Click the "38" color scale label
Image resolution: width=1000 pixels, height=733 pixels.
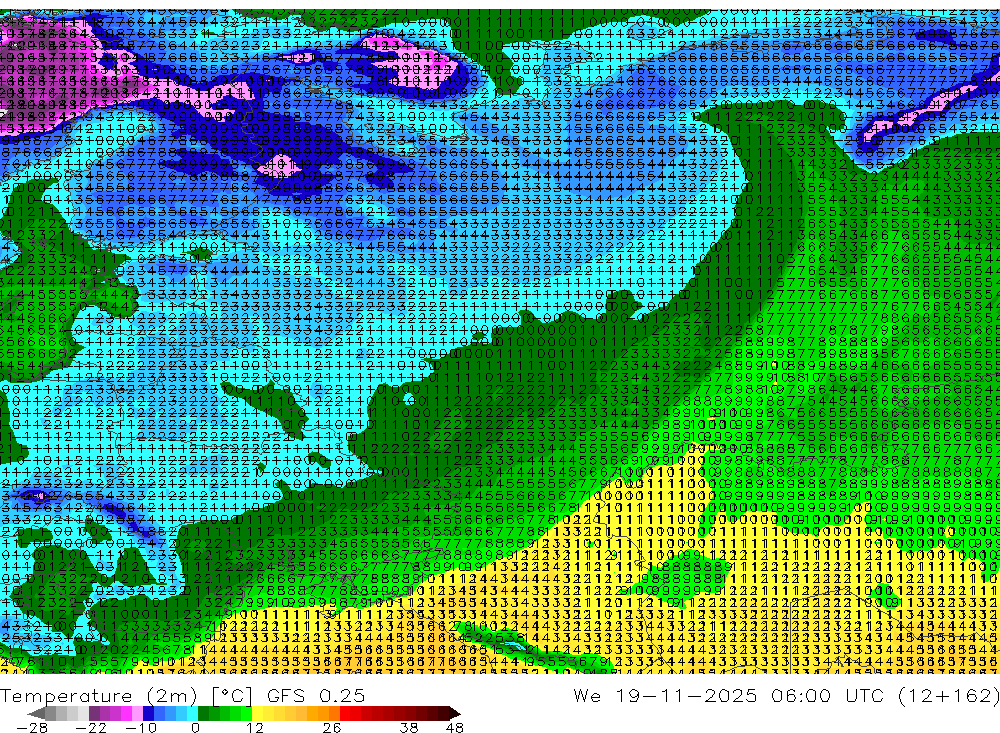(x=409, y=728)
